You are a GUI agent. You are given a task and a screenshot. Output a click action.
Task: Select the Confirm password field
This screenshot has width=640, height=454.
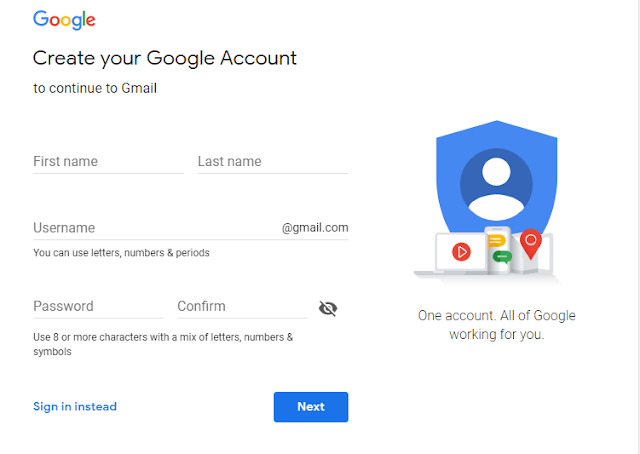(x=241, y=307)
